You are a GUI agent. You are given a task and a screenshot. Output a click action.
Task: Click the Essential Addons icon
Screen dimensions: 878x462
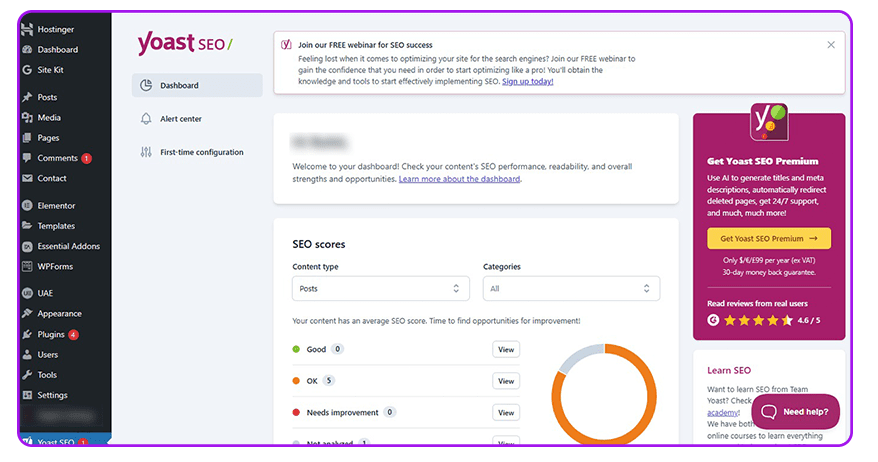coord(27,246)
